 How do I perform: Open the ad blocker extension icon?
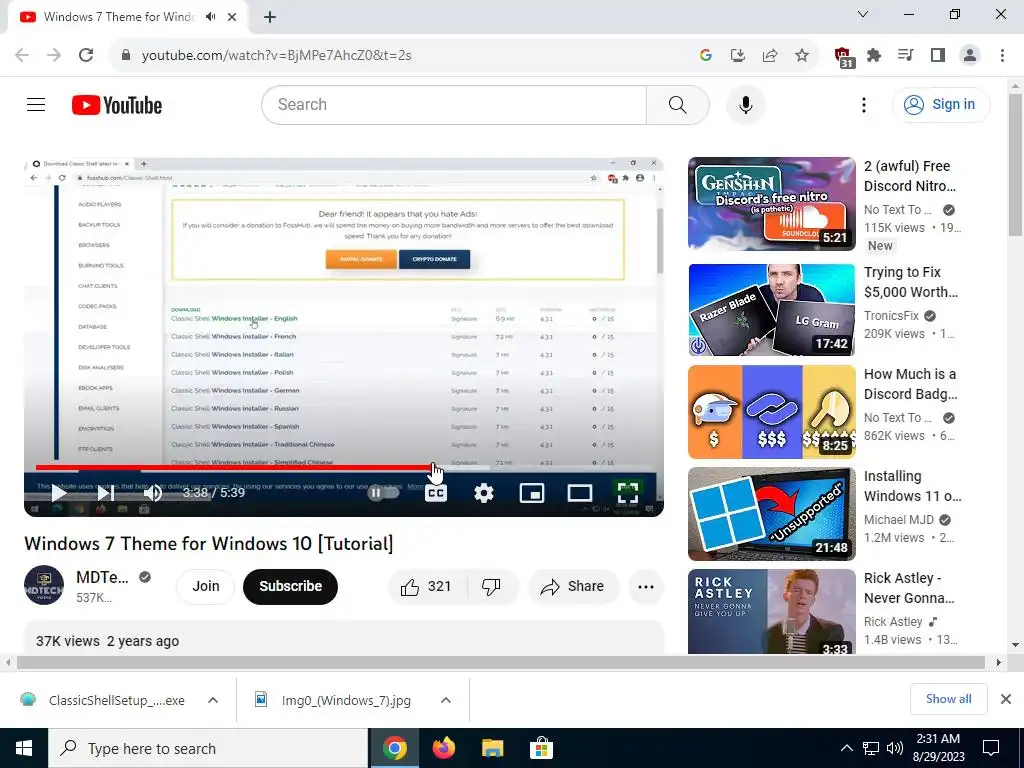(x=844, y=57)
